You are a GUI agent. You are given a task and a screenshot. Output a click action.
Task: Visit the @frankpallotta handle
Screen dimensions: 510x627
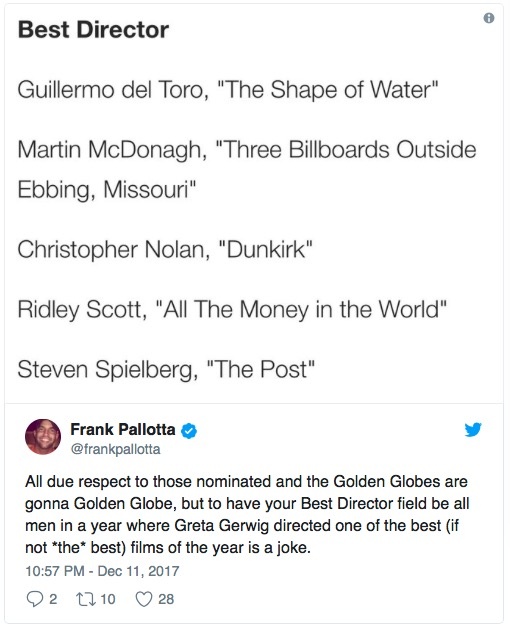pos(115,449)
